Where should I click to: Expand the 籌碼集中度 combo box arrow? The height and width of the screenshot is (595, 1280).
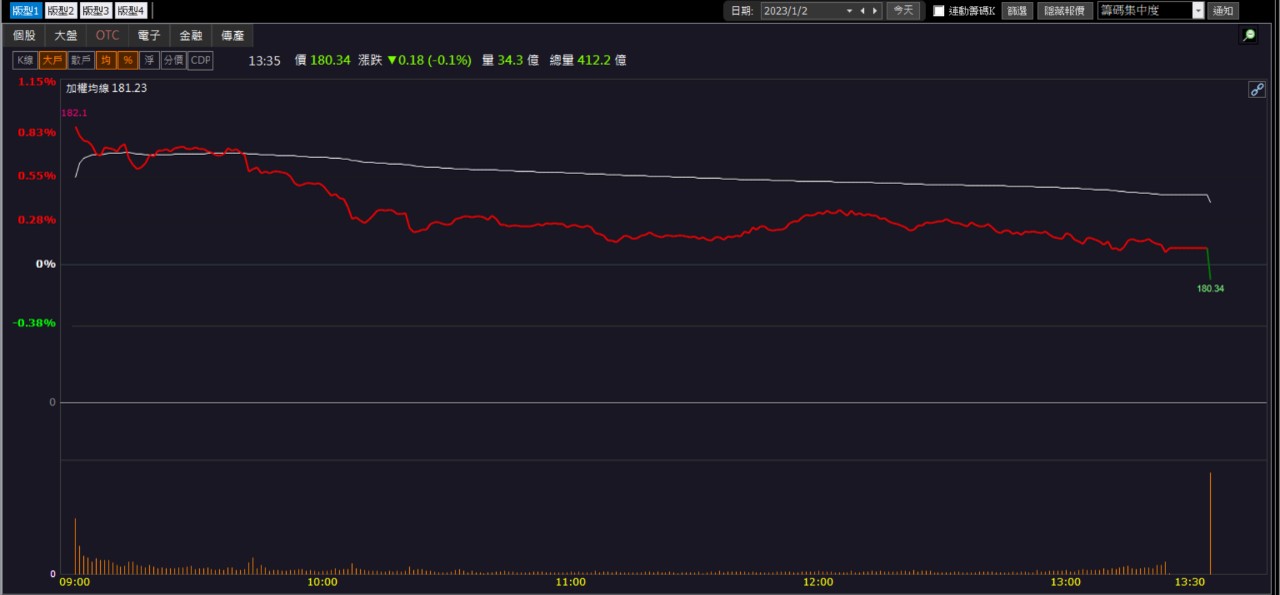(x=1198, y=11)
